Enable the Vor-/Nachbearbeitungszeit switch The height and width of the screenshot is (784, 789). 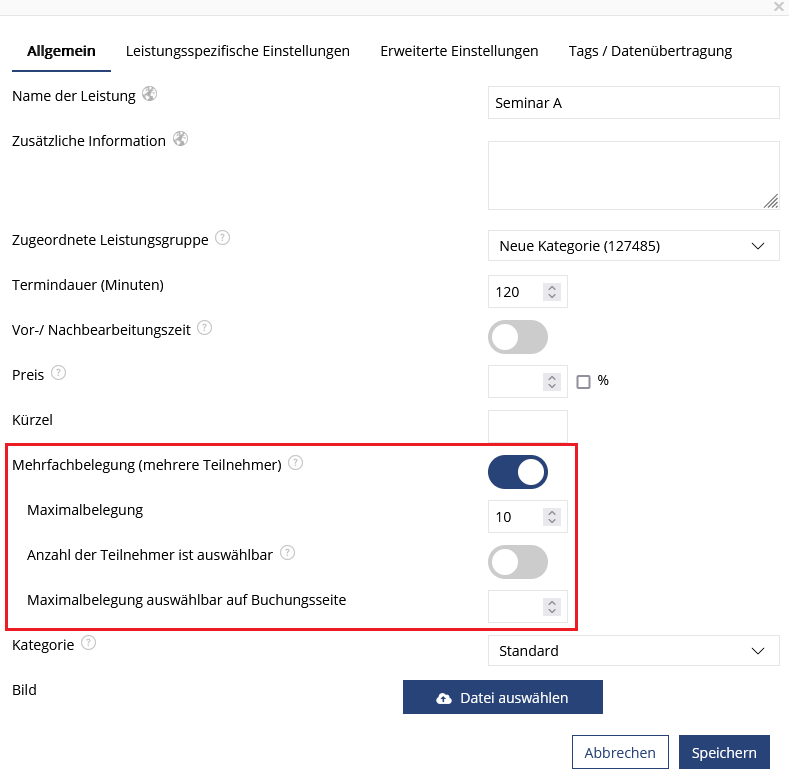click(x=518, y=337)
